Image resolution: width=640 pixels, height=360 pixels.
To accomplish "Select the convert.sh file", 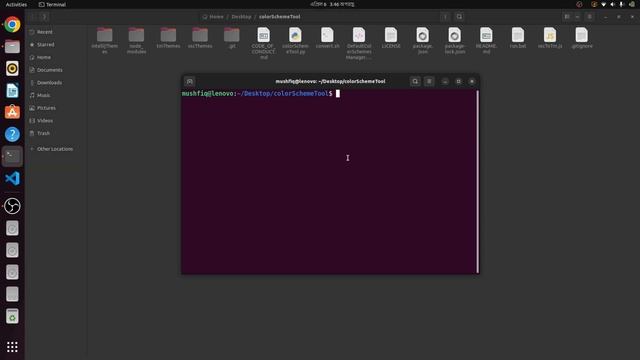I will pyautogui.click(x=327, y=38).
